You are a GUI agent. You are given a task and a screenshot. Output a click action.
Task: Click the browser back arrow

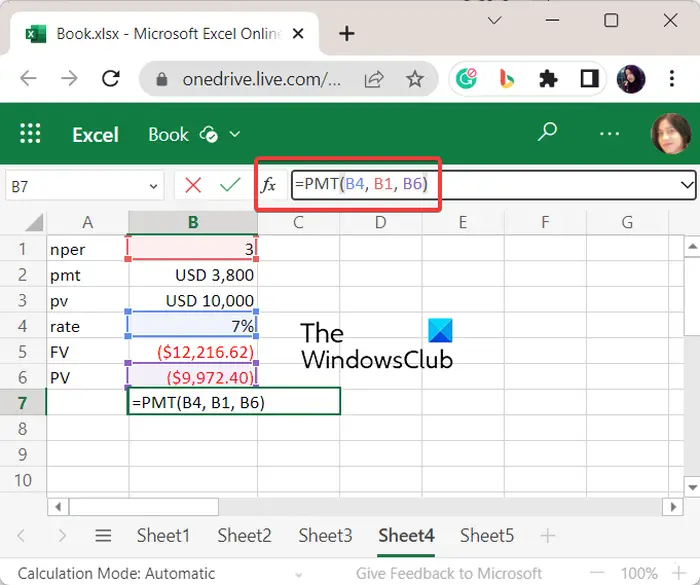pos(28,79)
